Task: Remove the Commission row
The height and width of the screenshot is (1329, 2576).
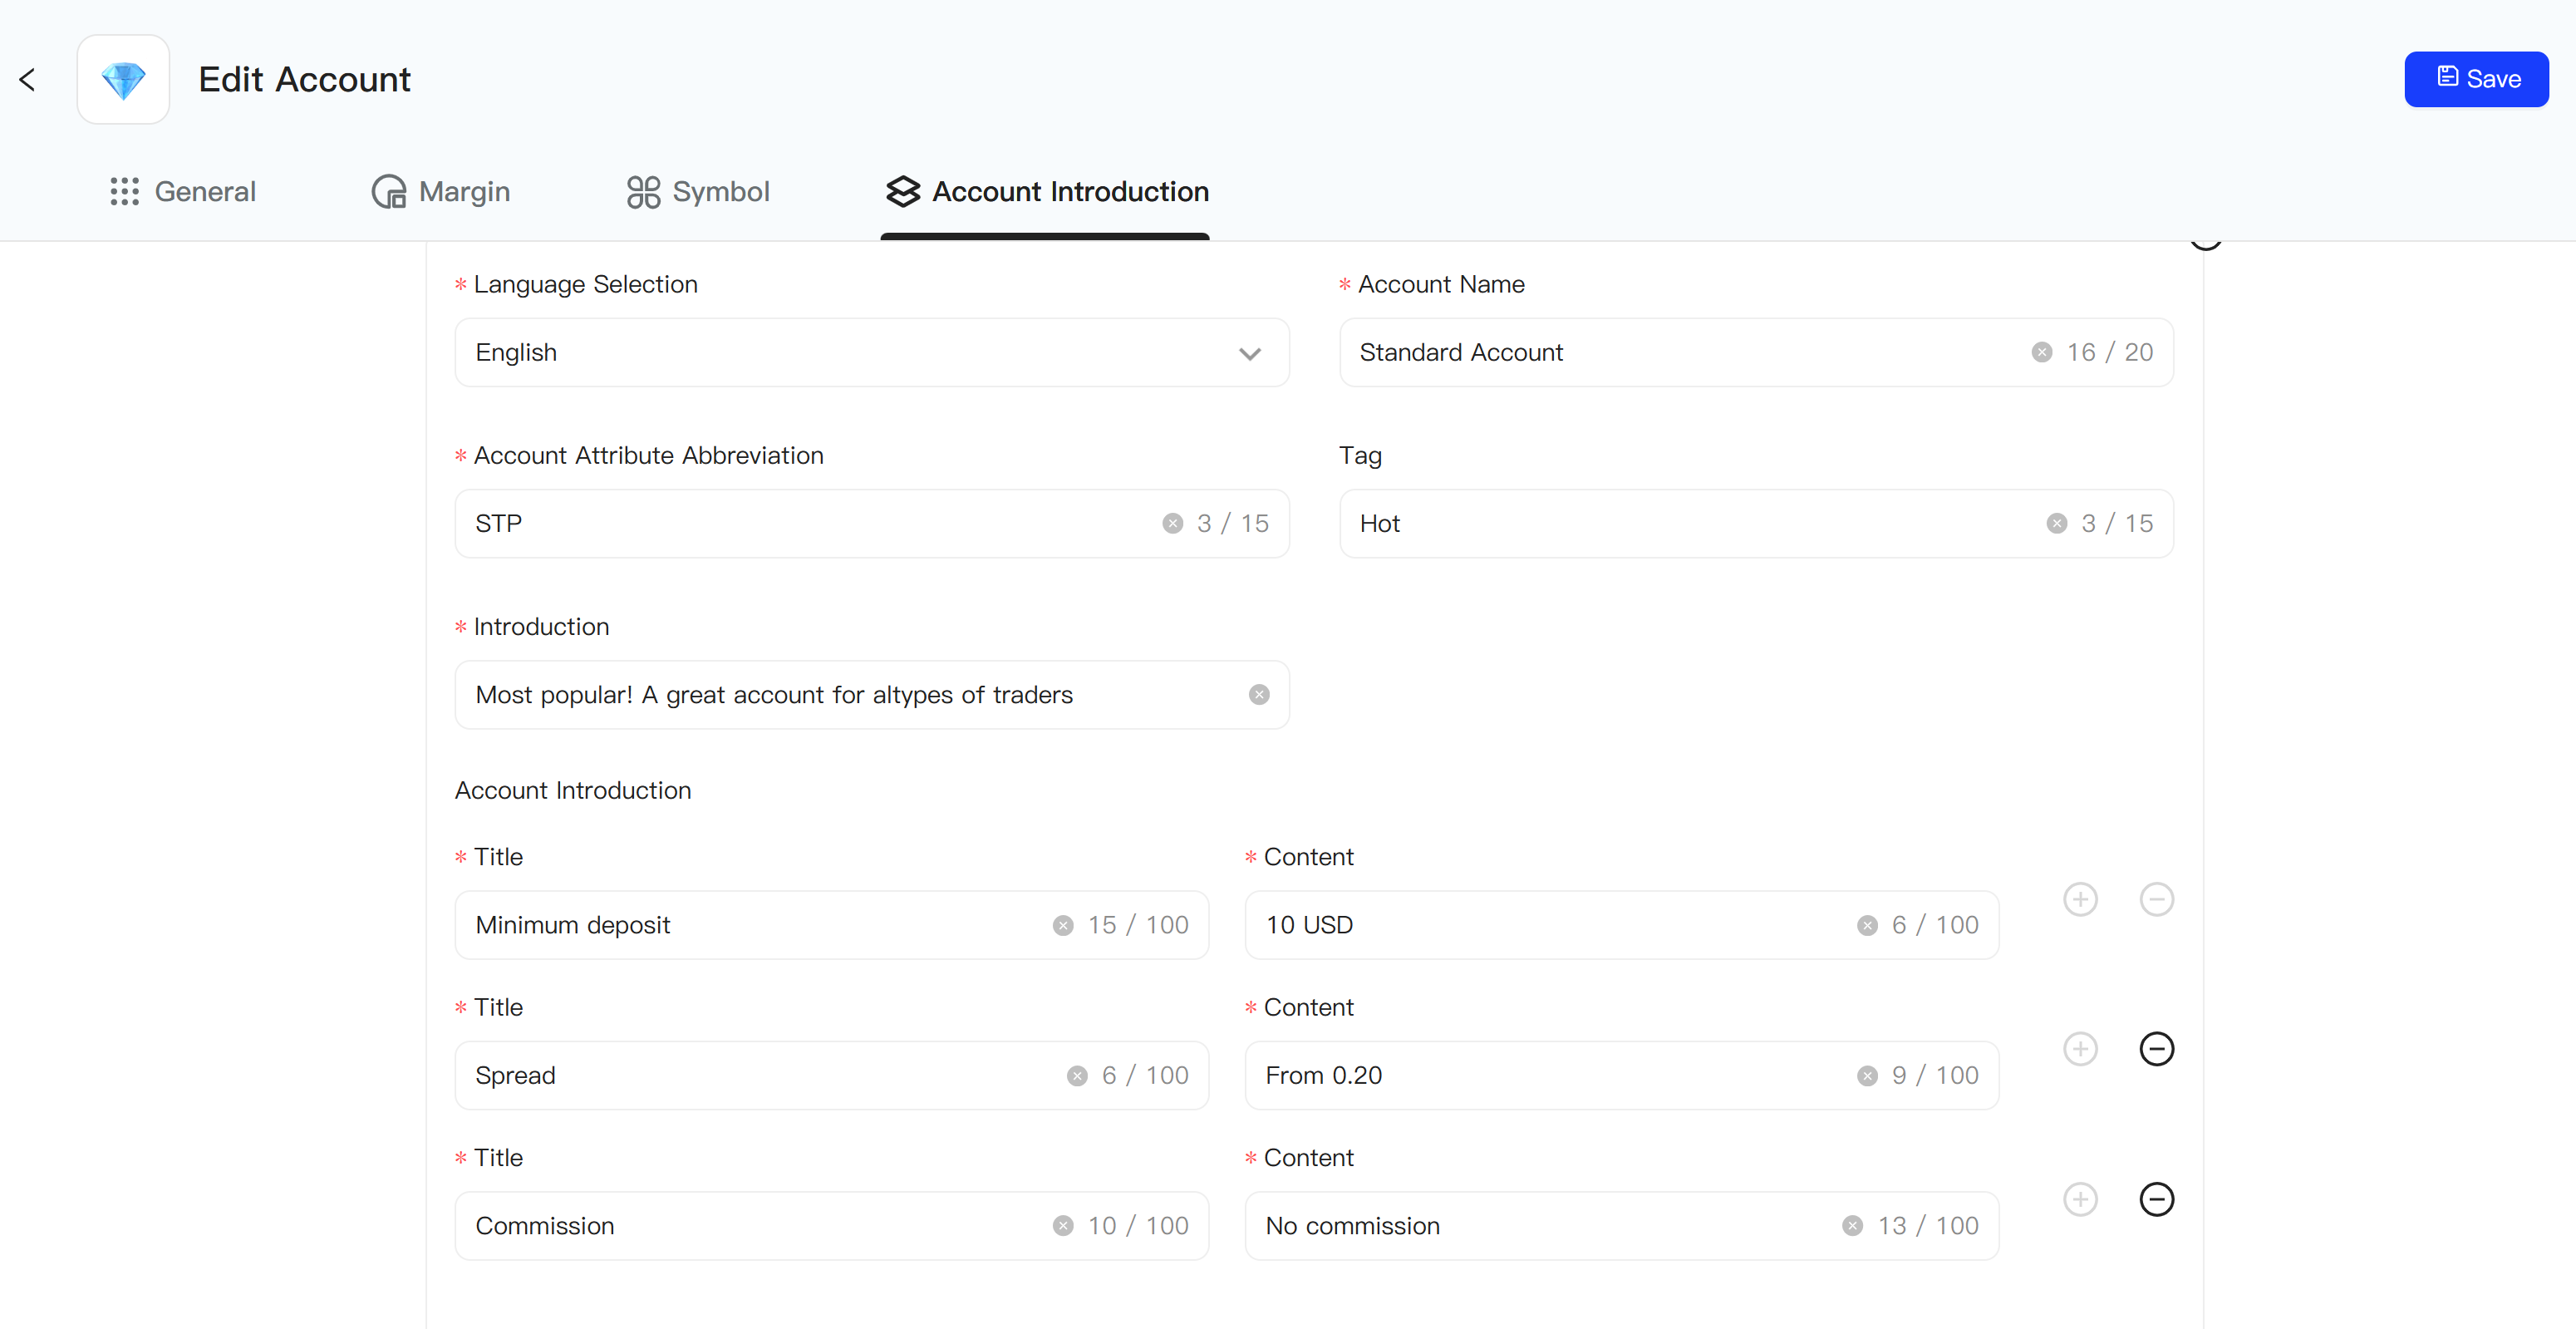Action: (2156, 1199)
